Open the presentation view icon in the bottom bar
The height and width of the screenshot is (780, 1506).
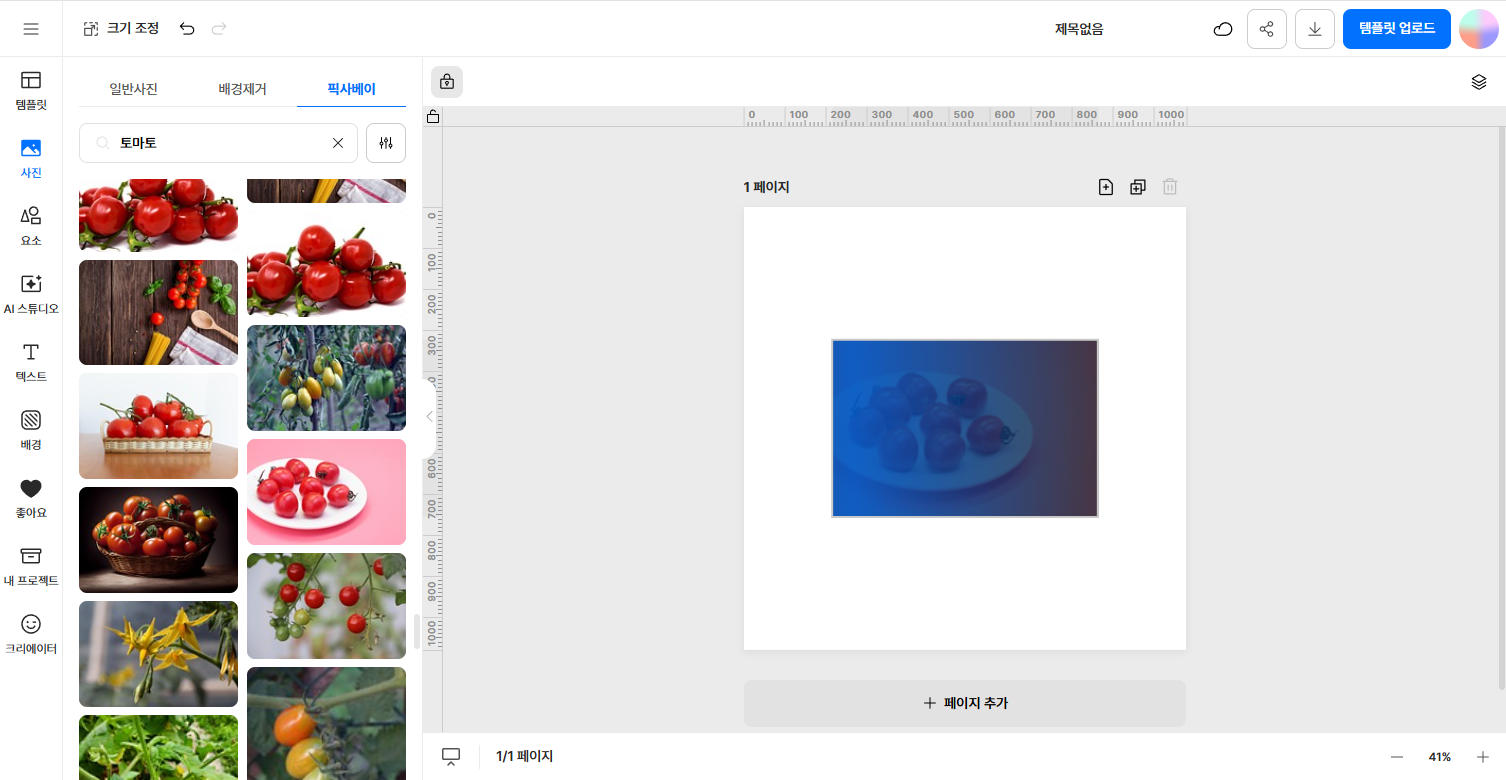(x=451, y=757)
